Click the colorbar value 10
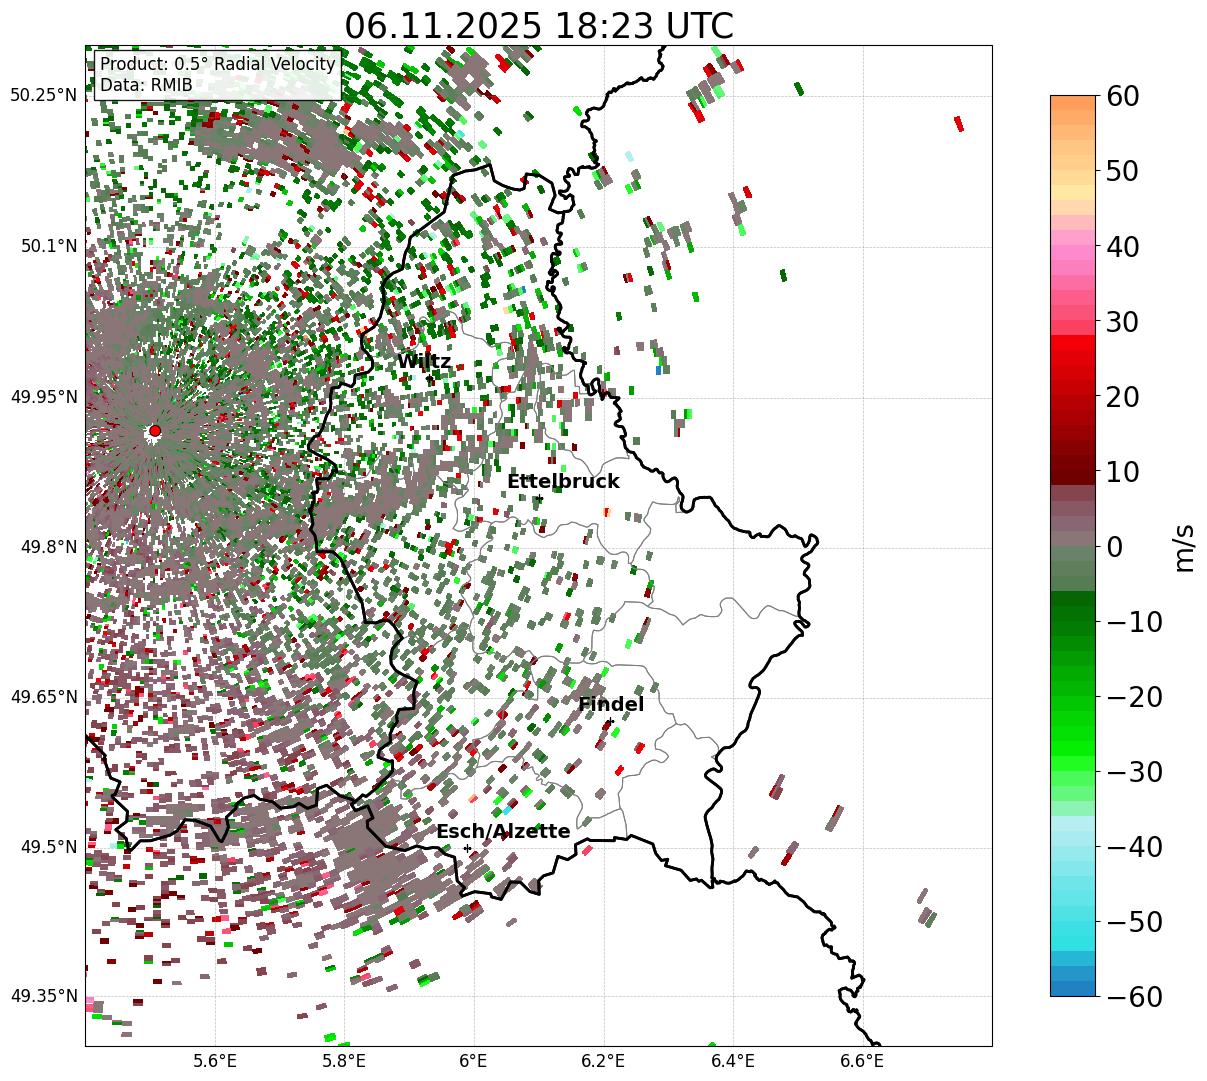The height and width of the screenshot is (1081, 1207). click(1122, 472)
